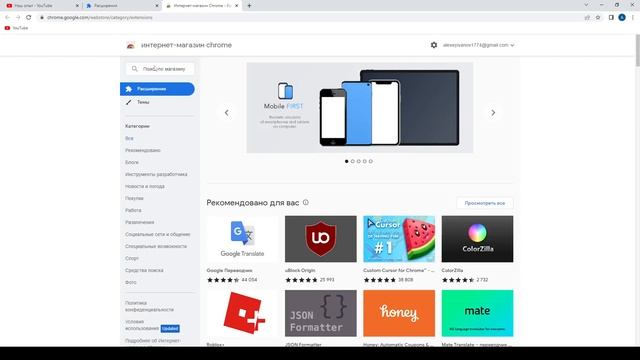Open the Roblox+ extension thumbnail
This screenshot has width=640, height=360.
click(242, 313)
